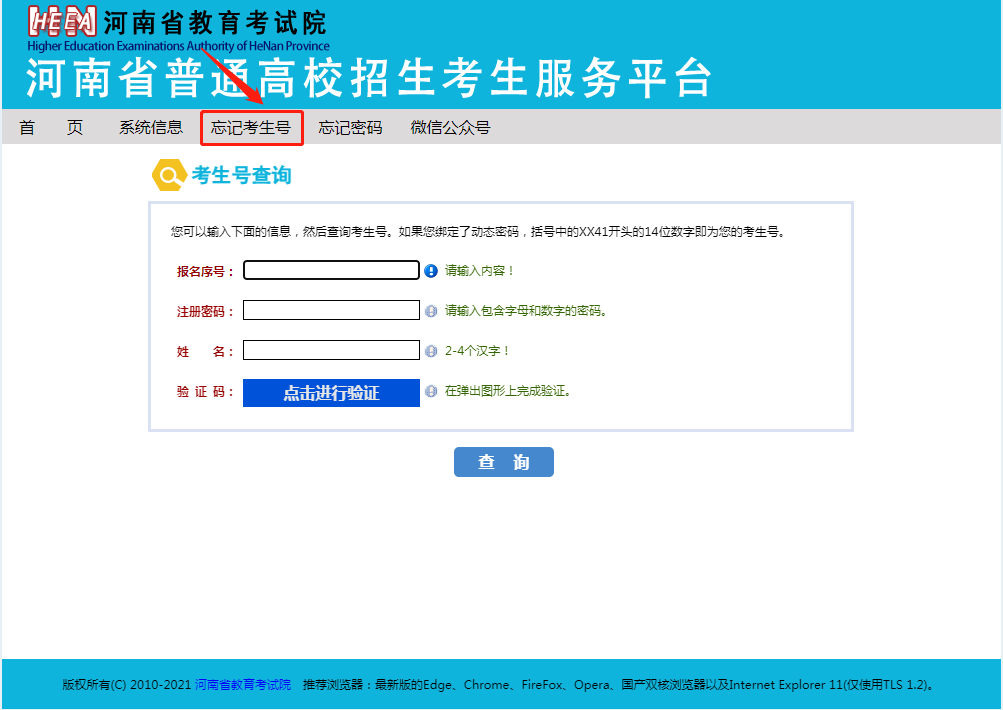This screenshot has width=1003, height=710.
Task: Click the info icon beside the 姓名 field
Action: [x=431, y=351]
